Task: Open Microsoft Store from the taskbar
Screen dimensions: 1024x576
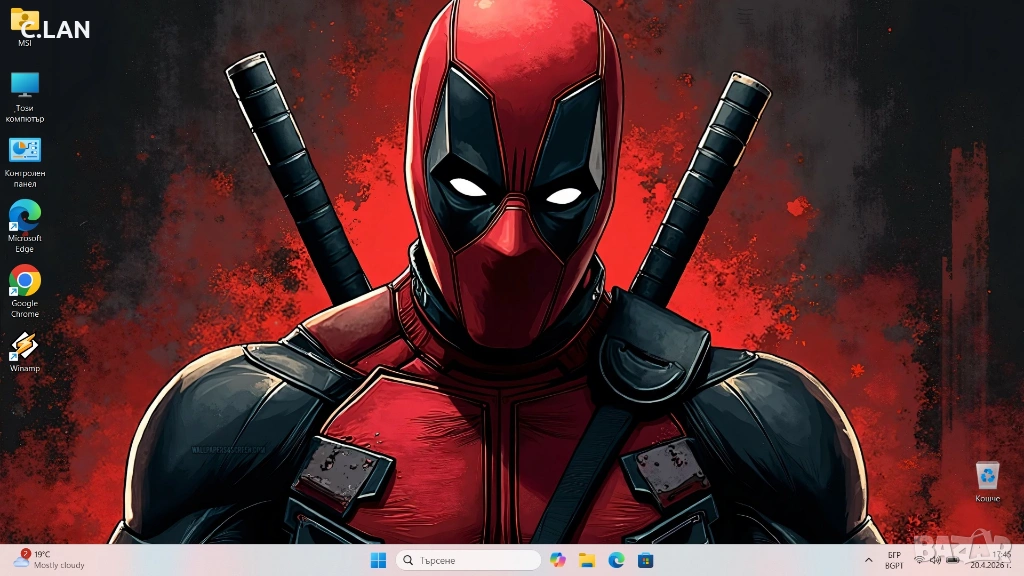Action: (646, 560)
